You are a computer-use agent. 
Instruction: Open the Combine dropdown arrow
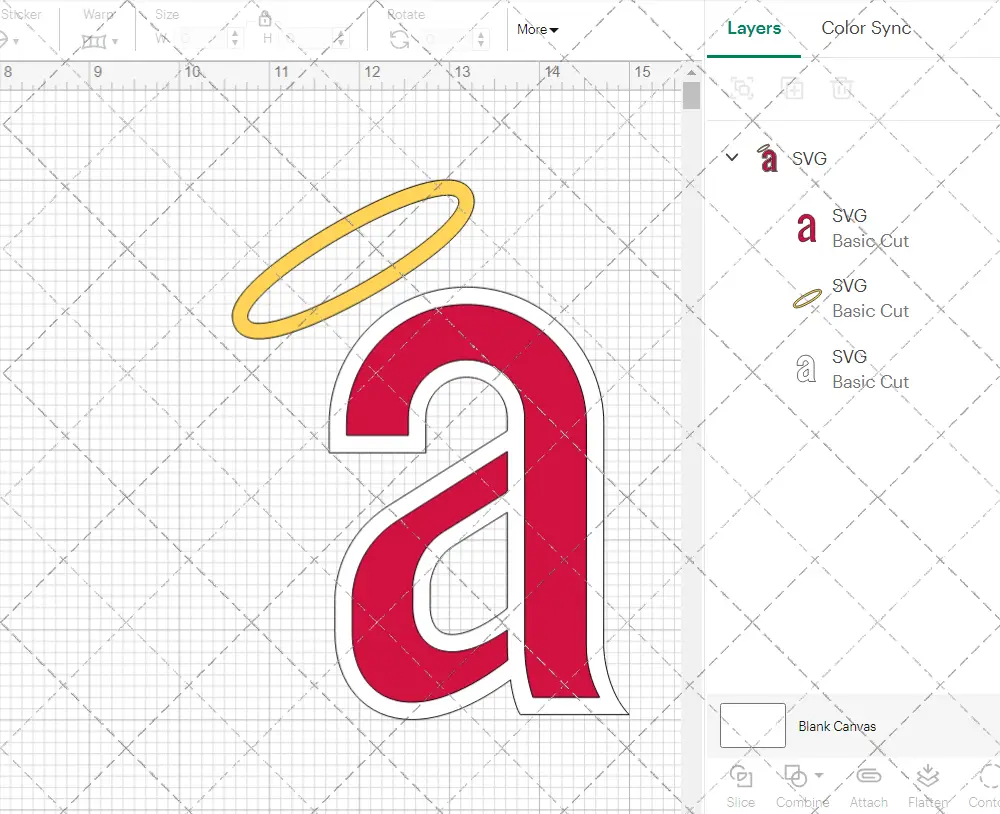click(x=819, y=776)
